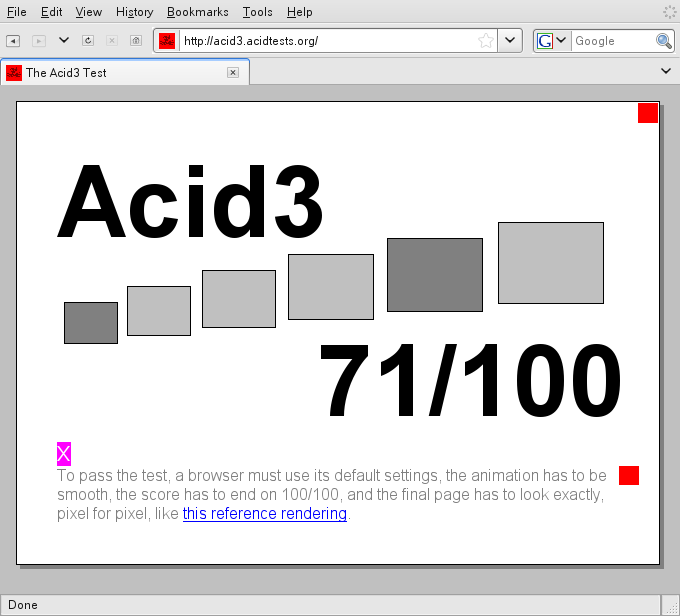
Task: Close The Acid3 Test tab
Action: coord(233,72)
